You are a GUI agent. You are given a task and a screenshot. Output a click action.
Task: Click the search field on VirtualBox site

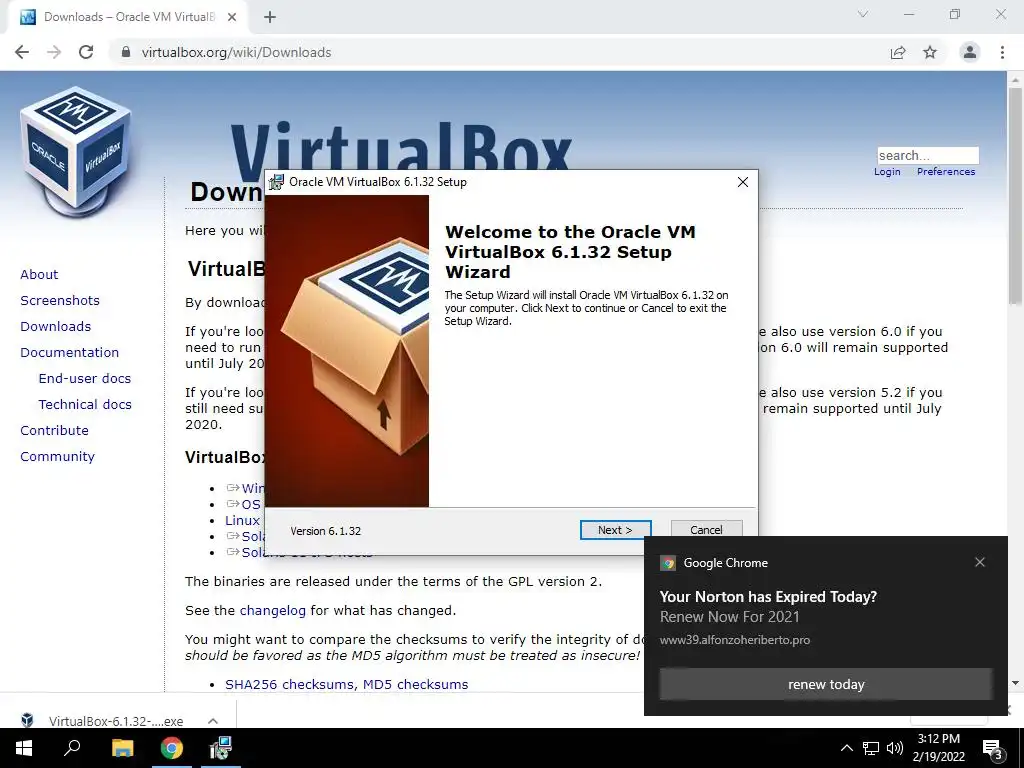coord(927,155)
